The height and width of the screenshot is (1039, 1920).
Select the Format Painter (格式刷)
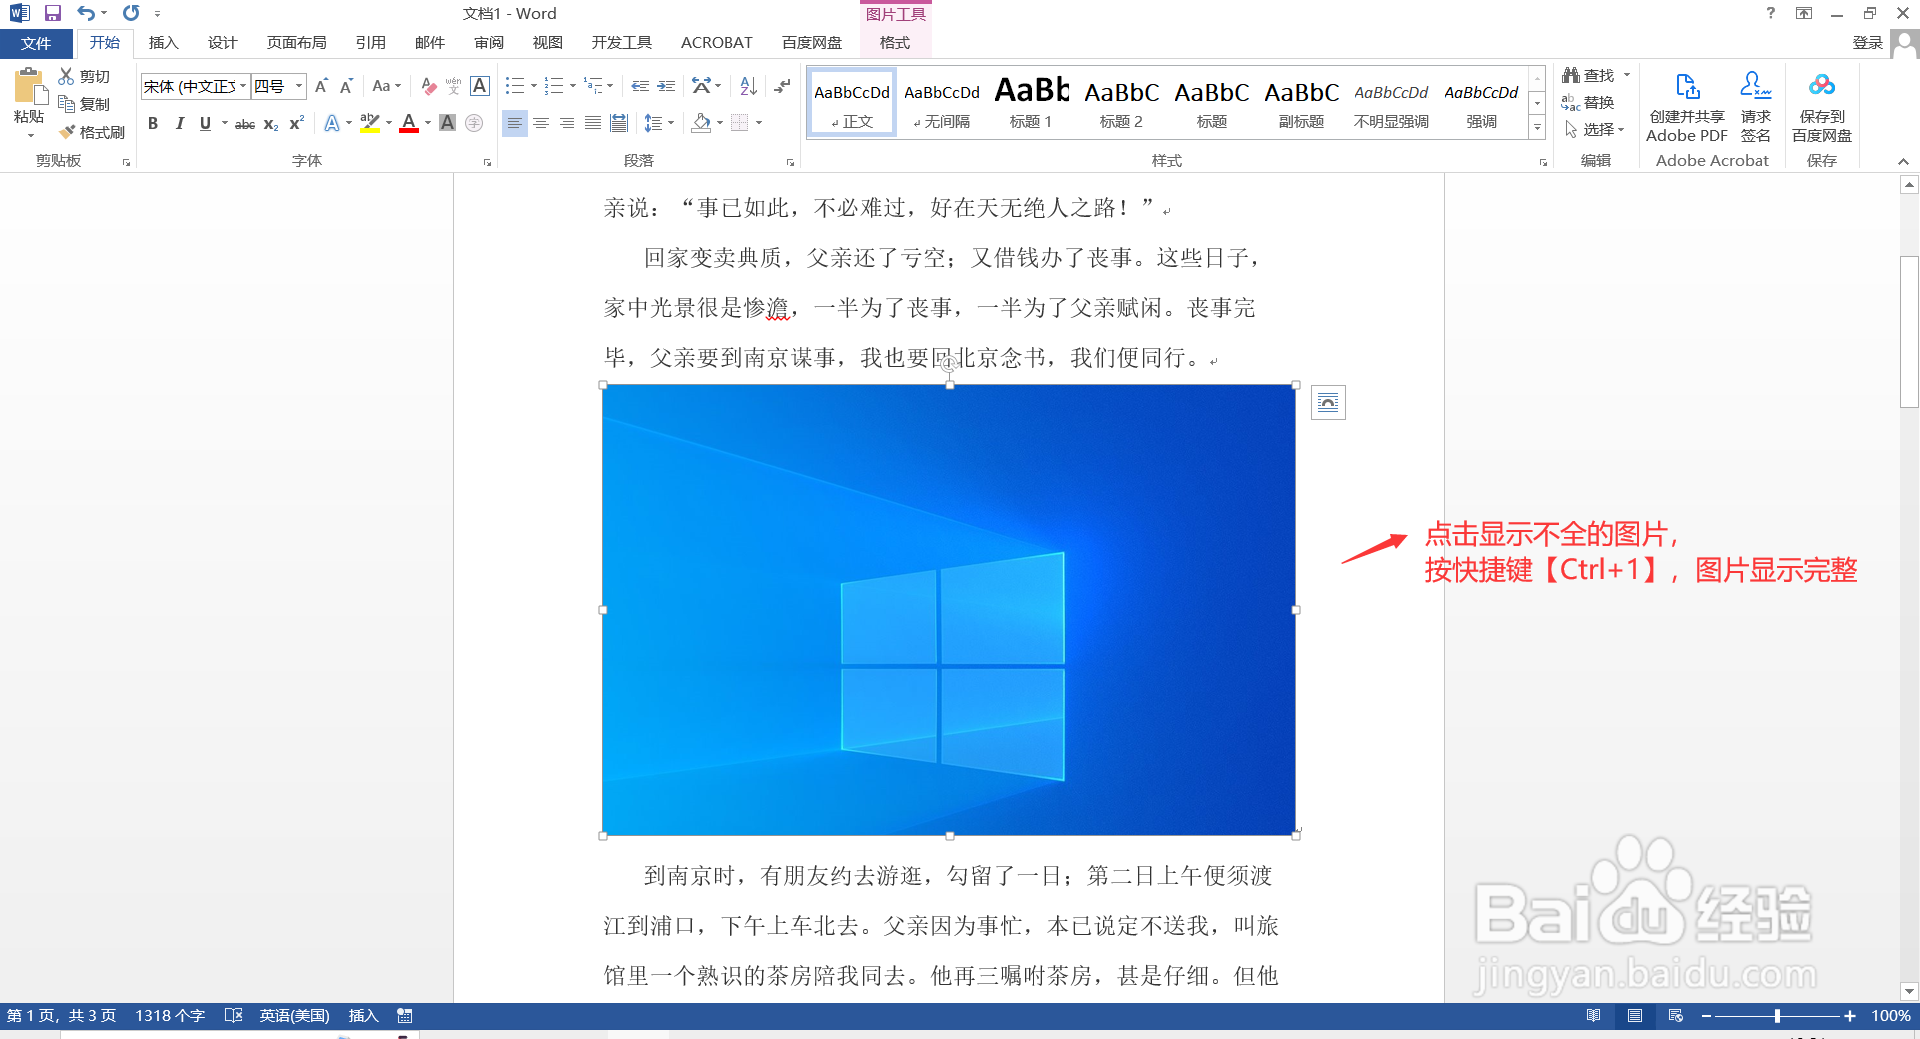click(92, 132)
